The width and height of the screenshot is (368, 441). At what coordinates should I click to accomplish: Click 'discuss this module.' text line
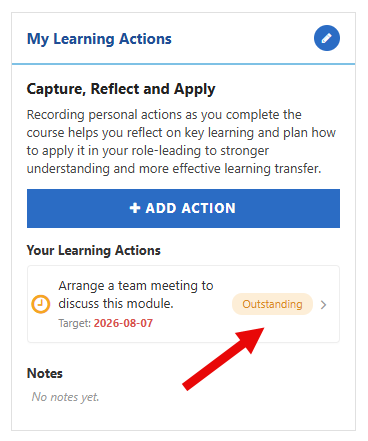click(x=116, y=304)
